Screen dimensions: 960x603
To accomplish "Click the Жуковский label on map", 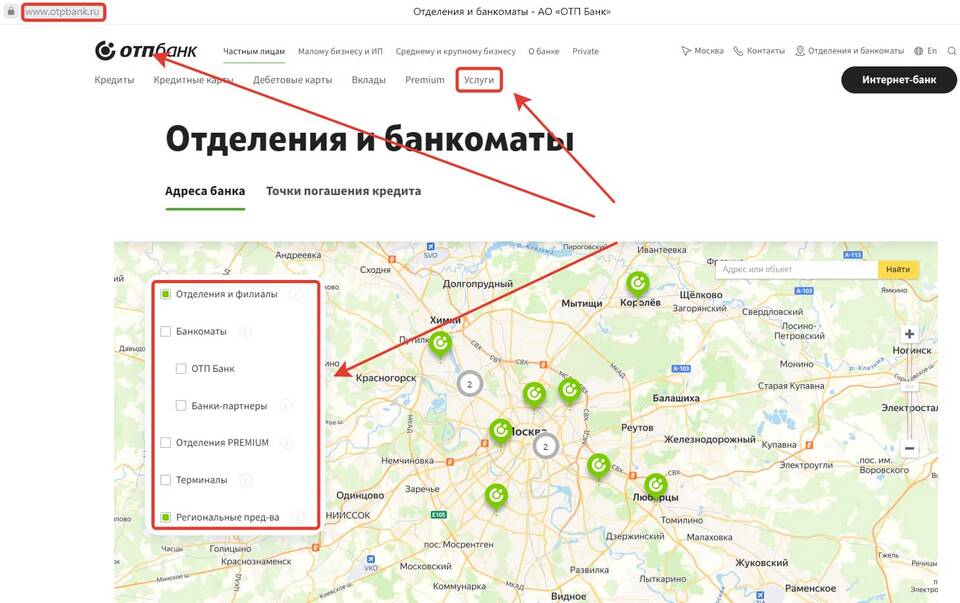I will coord(762,563).
